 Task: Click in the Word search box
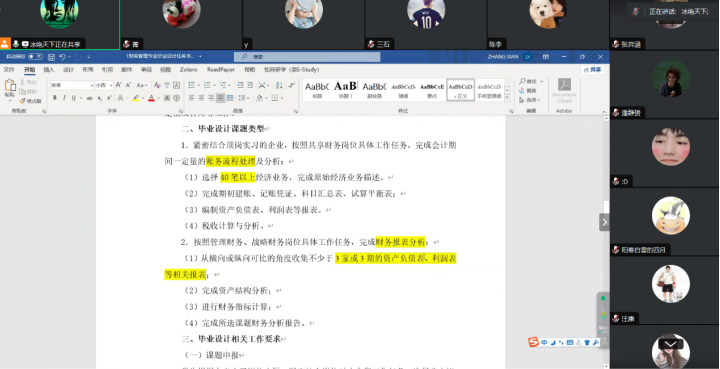pyautogui.click(x=307, y=56)
